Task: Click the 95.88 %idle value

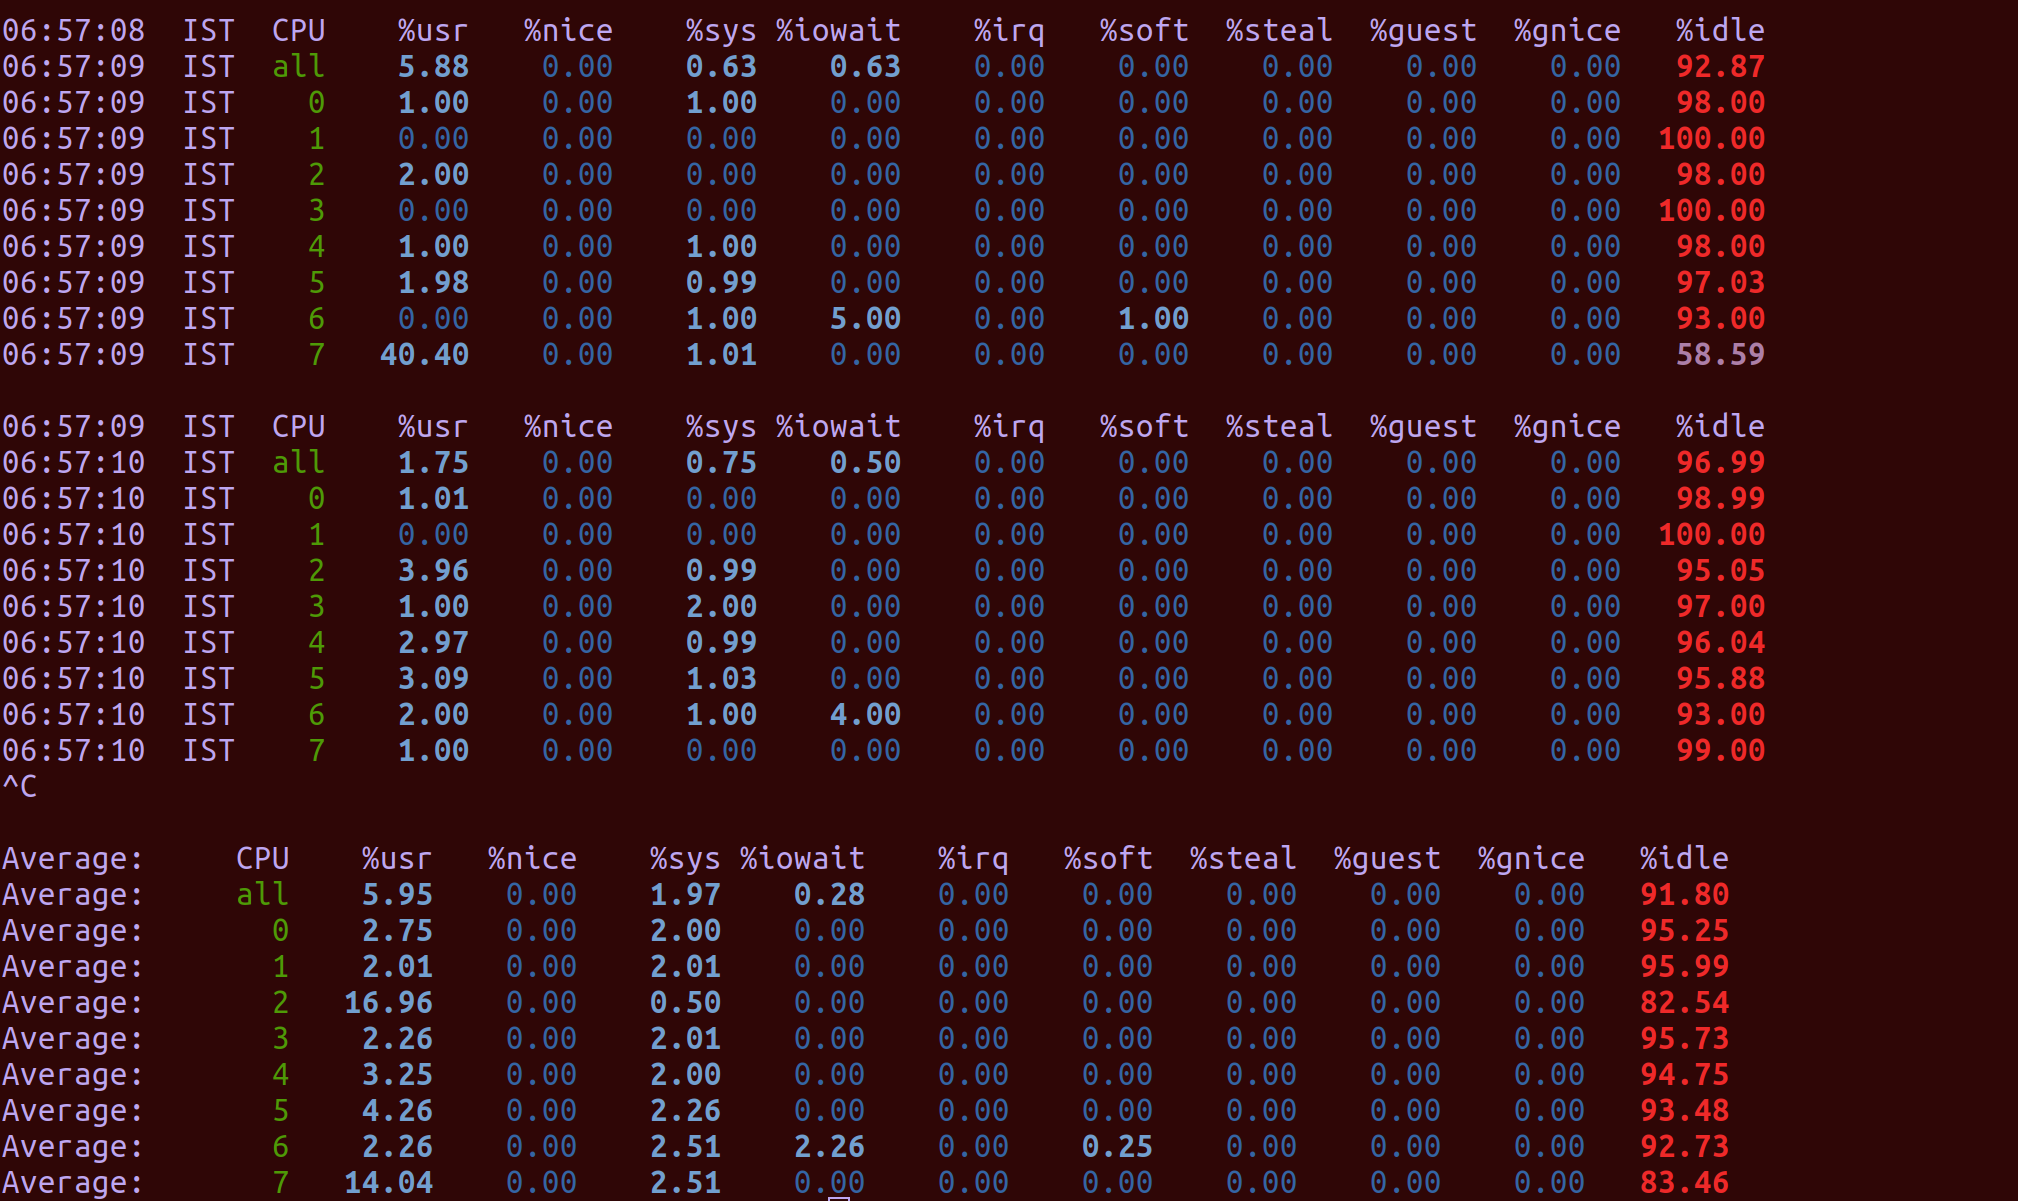Action: pyautogui.click(x=1720, y=679)
